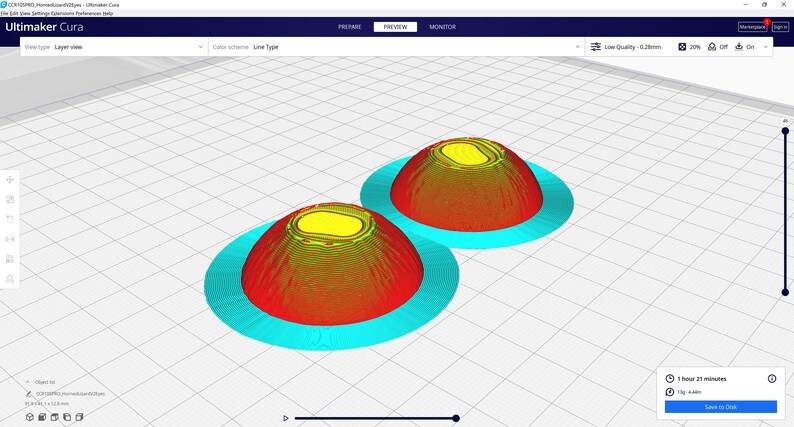Screen dimensions: 794x427
Task: Expand the print settings panel chevron
Action: click(x=766, y=47)
